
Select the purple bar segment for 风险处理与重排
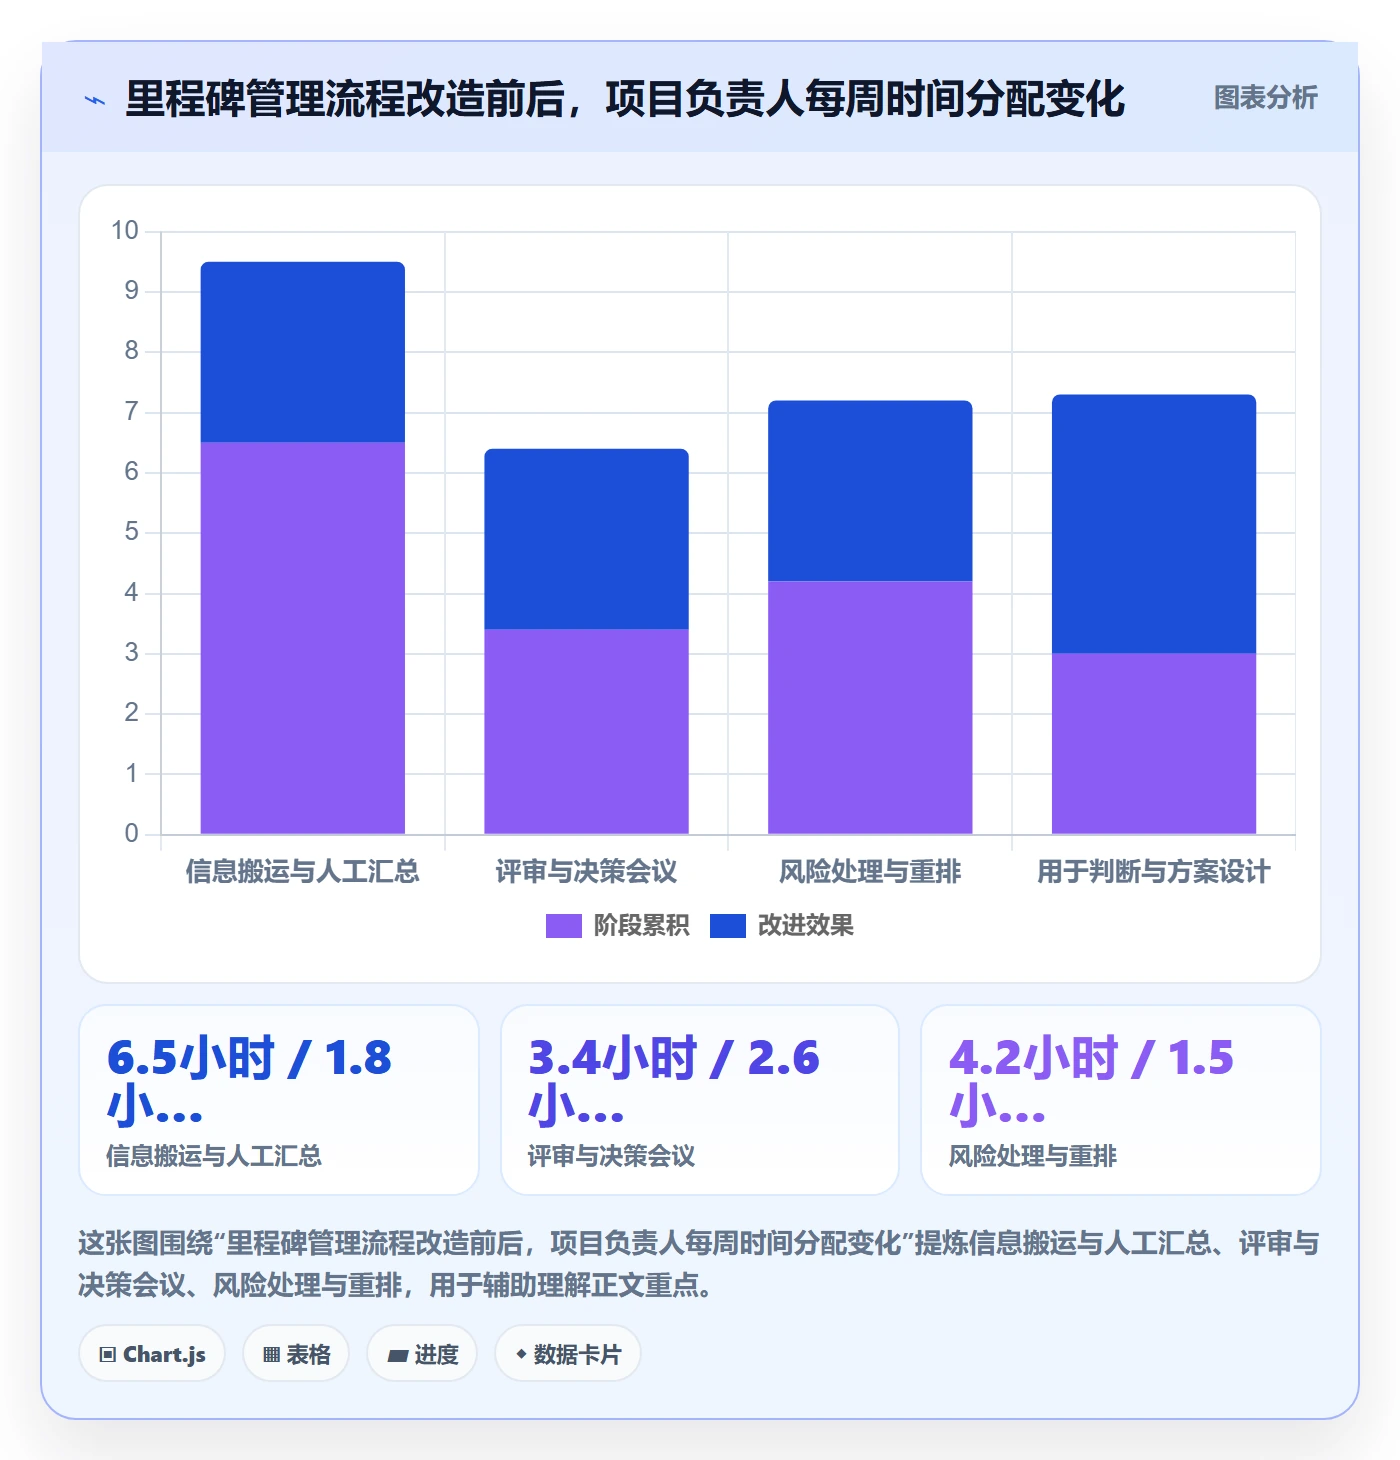click(870, 707)
